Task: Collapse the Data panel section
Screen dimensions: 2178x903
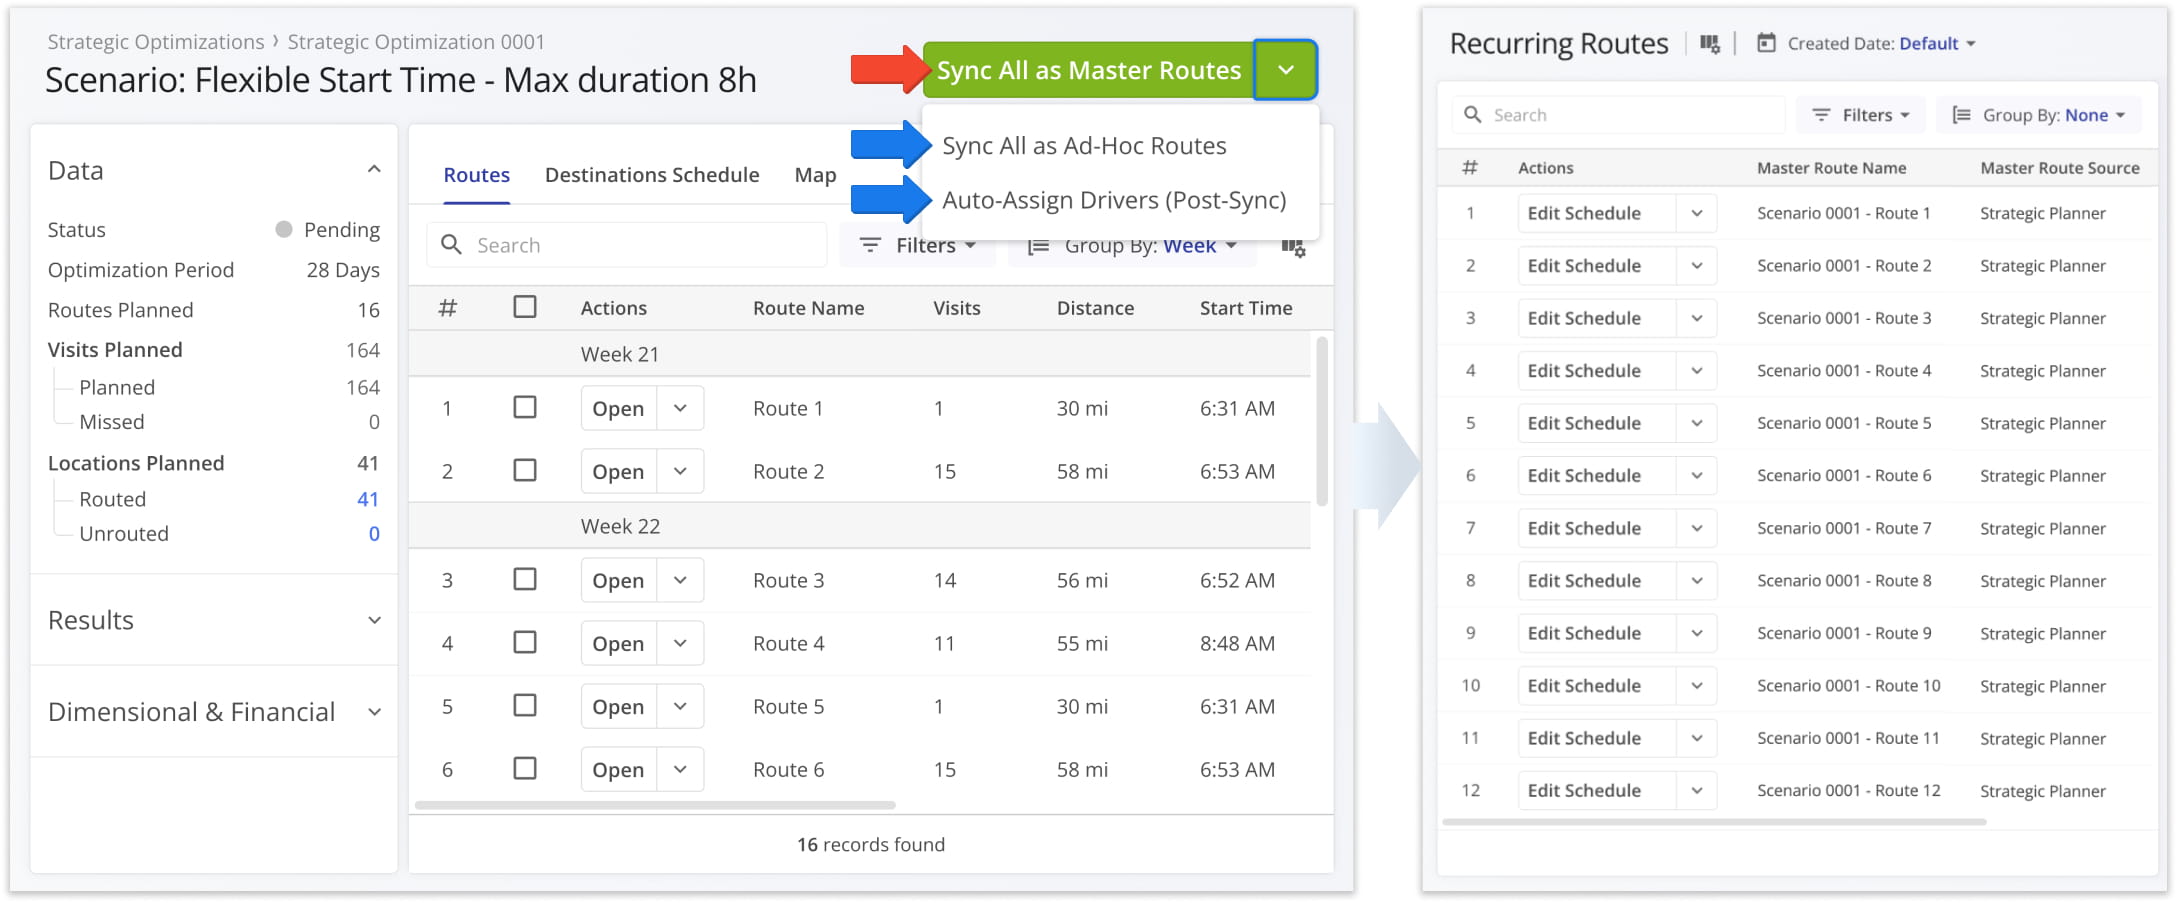Action: (x=374, y=170)
